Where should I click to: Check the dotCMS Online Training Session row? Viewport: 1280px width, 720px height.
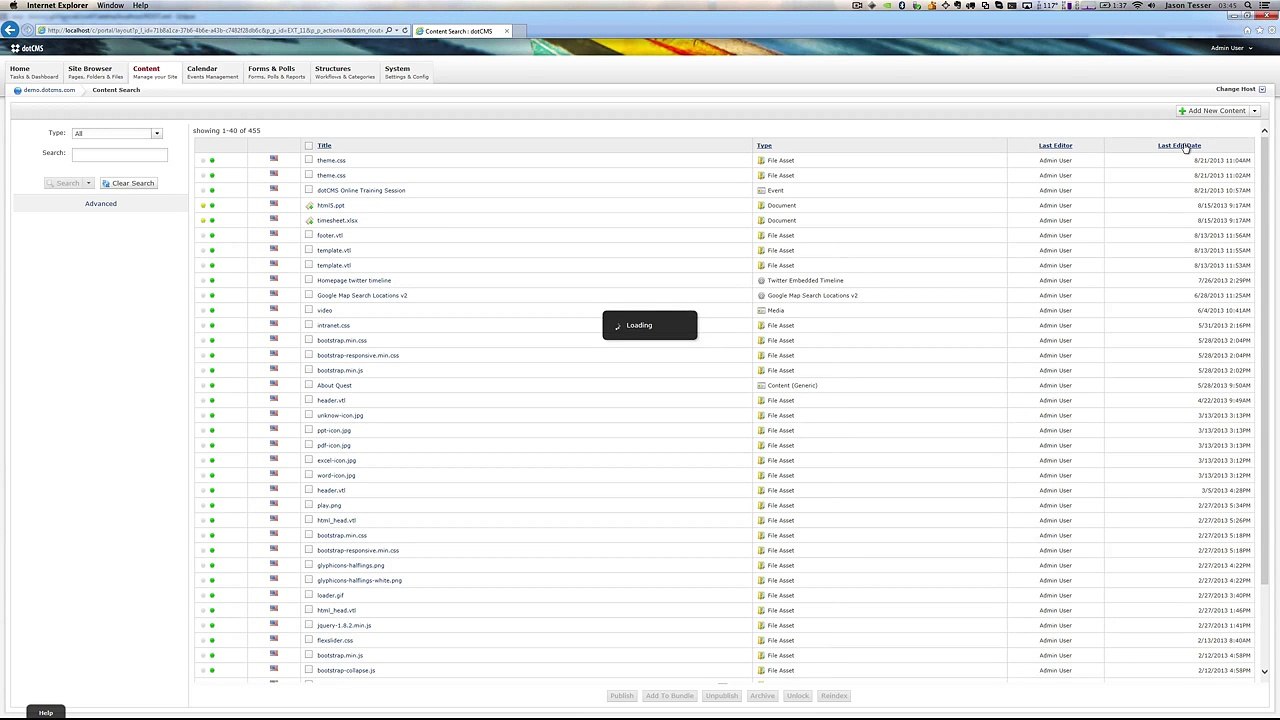click(x=309, y=190)
